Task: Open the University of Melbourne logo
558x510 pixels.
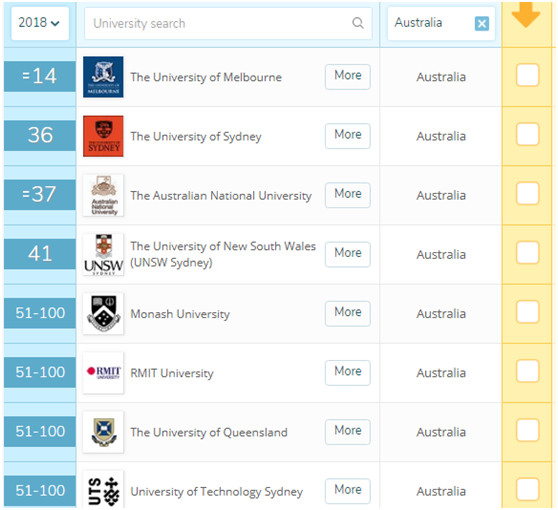Action: [103, 77]
